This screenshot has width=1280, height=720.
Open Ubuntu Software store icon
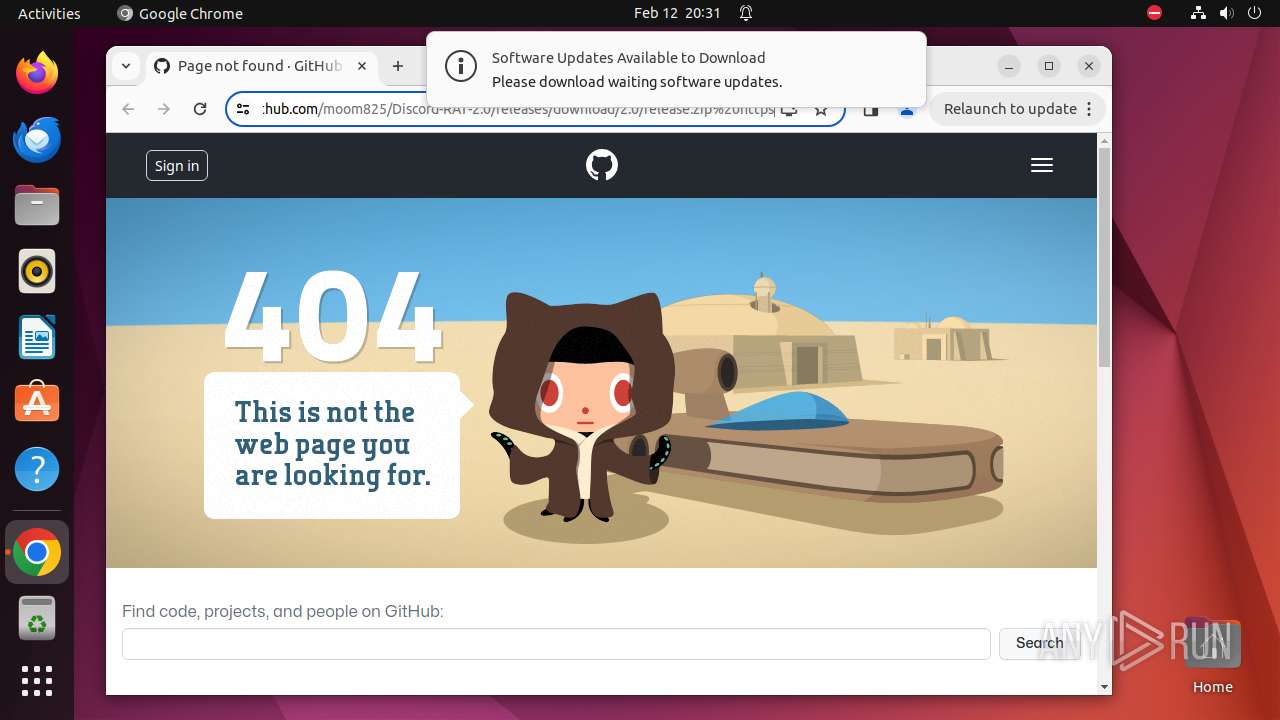click(37, 403)
